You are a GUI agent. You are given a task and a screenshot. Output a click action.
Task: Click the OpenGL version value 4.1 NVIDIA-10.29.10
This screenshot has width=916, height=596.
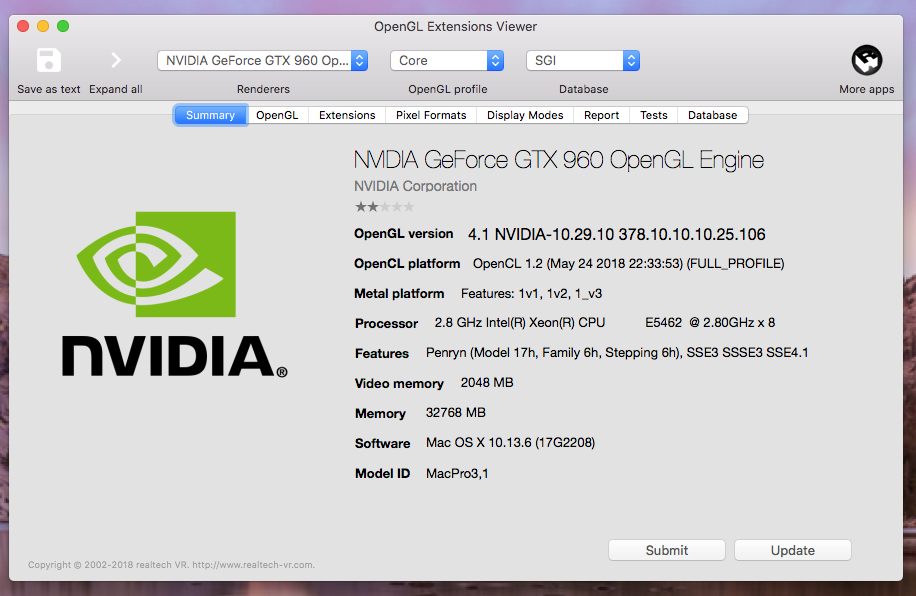pos(616,234)
